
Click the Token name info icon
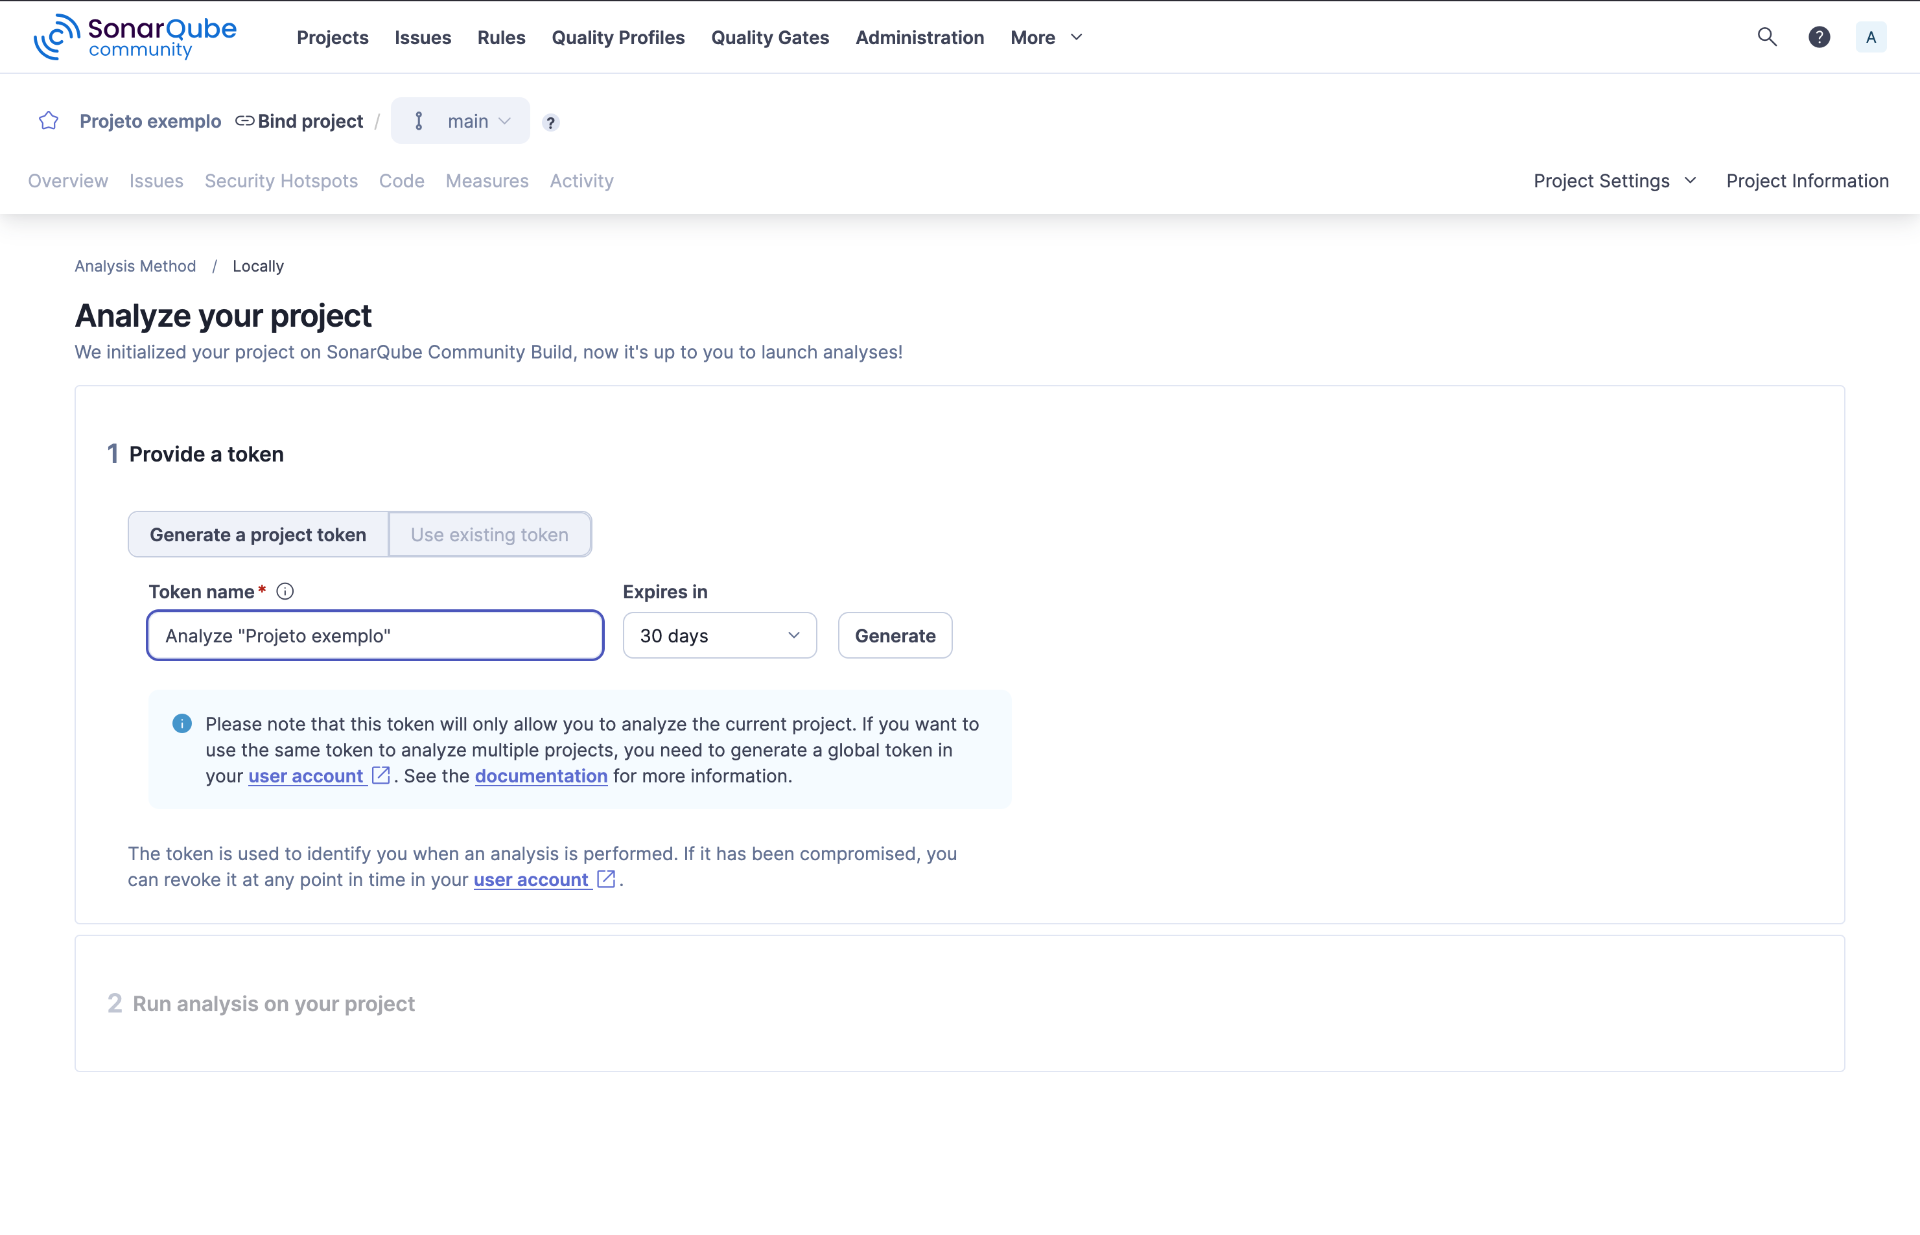click(285, 591)
